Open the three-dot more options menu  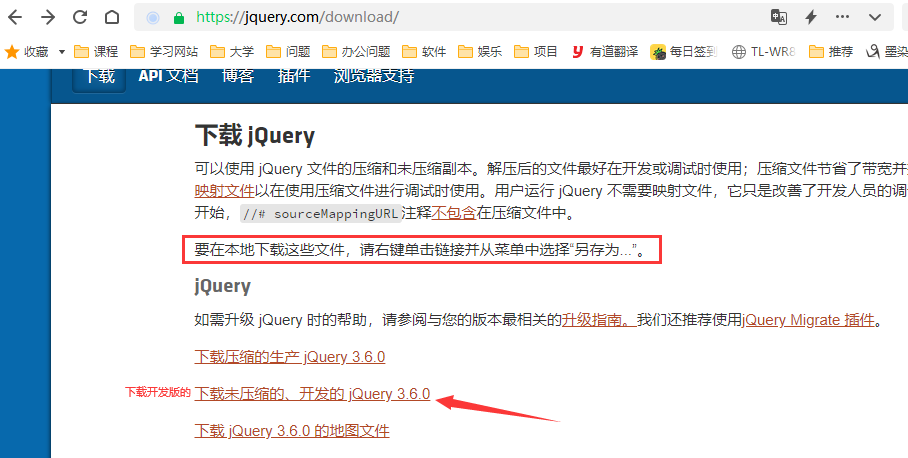pos(843,17)
